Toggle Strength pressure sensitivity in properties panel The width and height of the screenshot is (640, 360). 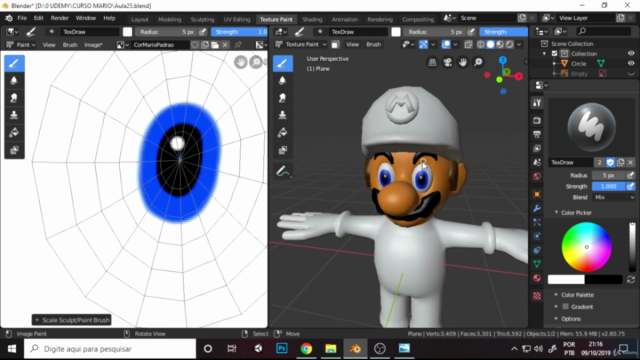pos(631,186)
